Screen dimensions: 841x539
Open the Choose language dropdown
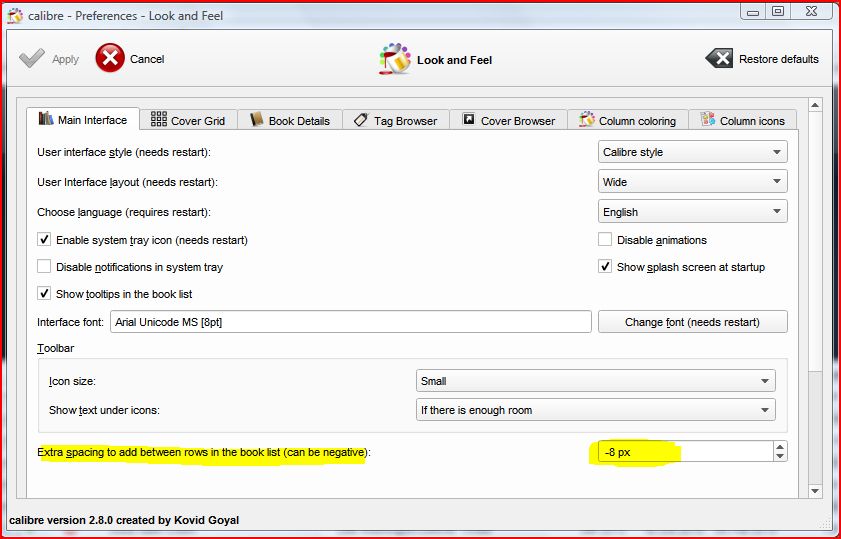[692, 212]
